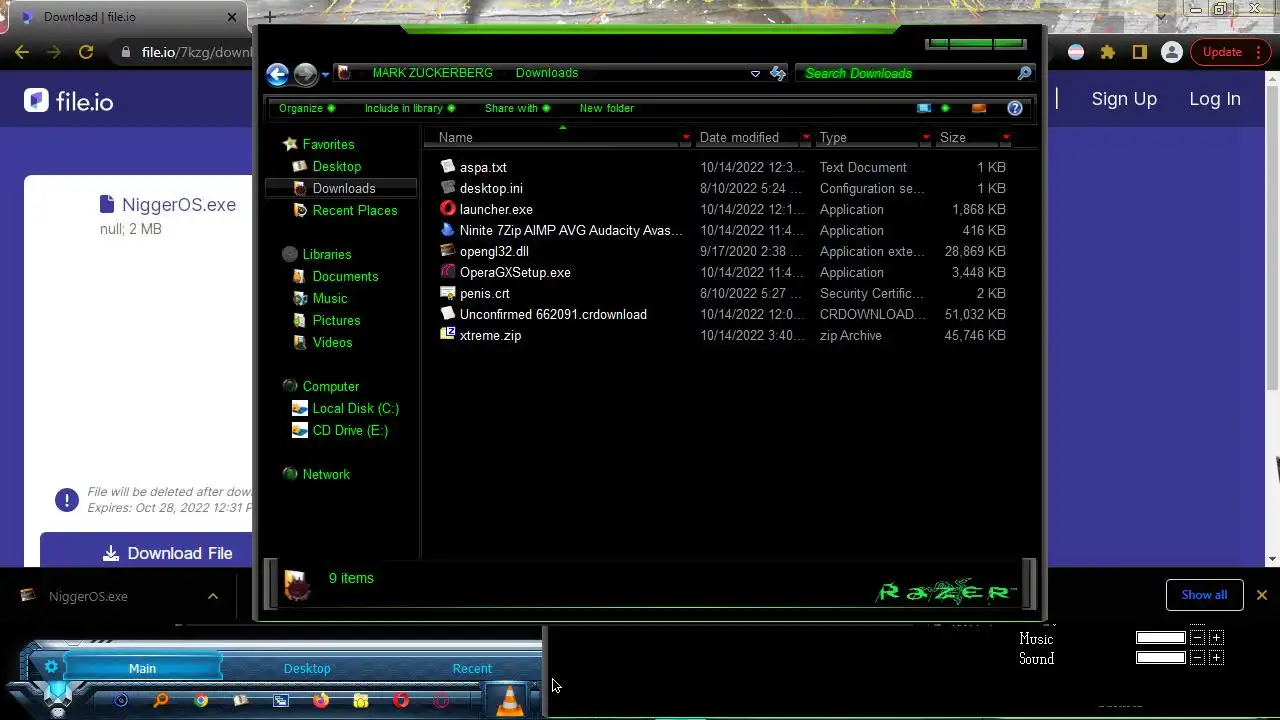Open the Log In link

[1215, 99]
